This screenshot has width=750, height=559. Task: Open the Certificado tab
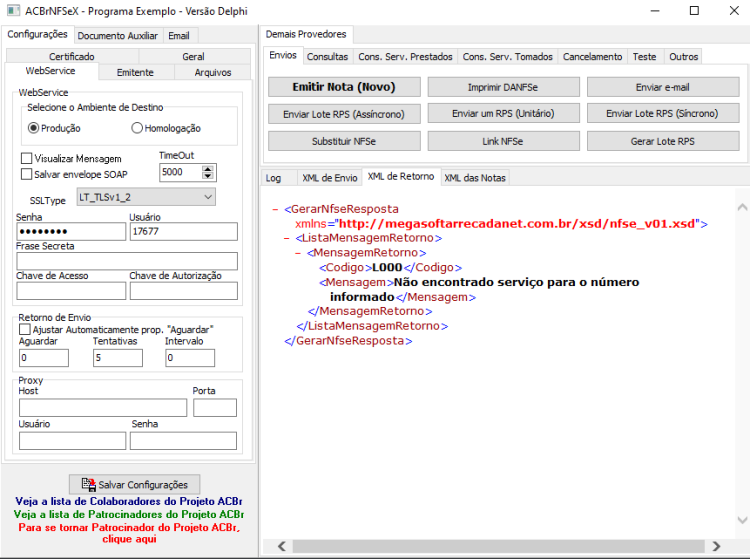tap(72, 56)
